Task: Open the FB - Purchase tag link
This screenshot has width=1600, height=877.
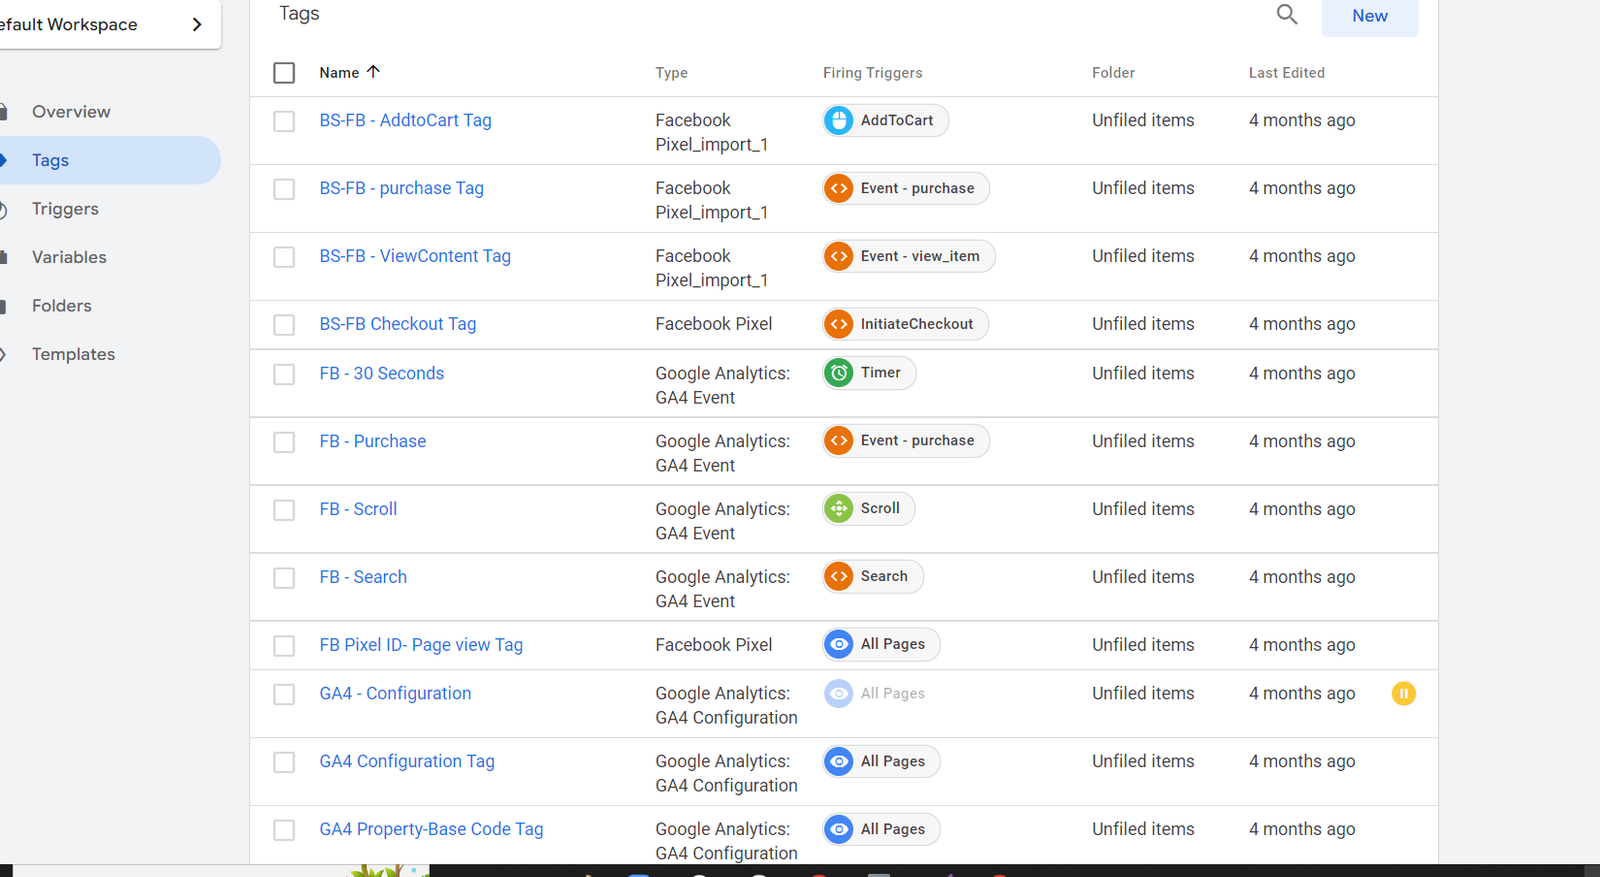Action: click(372, 441)
